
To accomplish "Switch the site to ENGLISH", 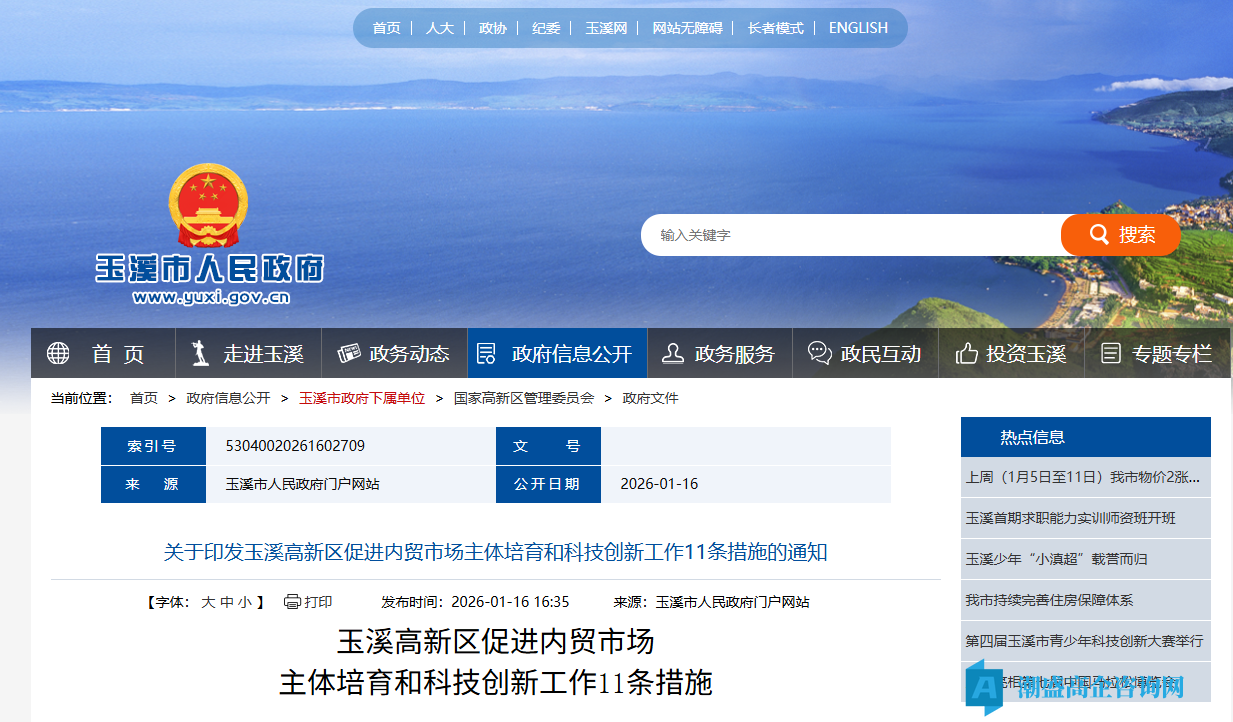I will 858,27.
